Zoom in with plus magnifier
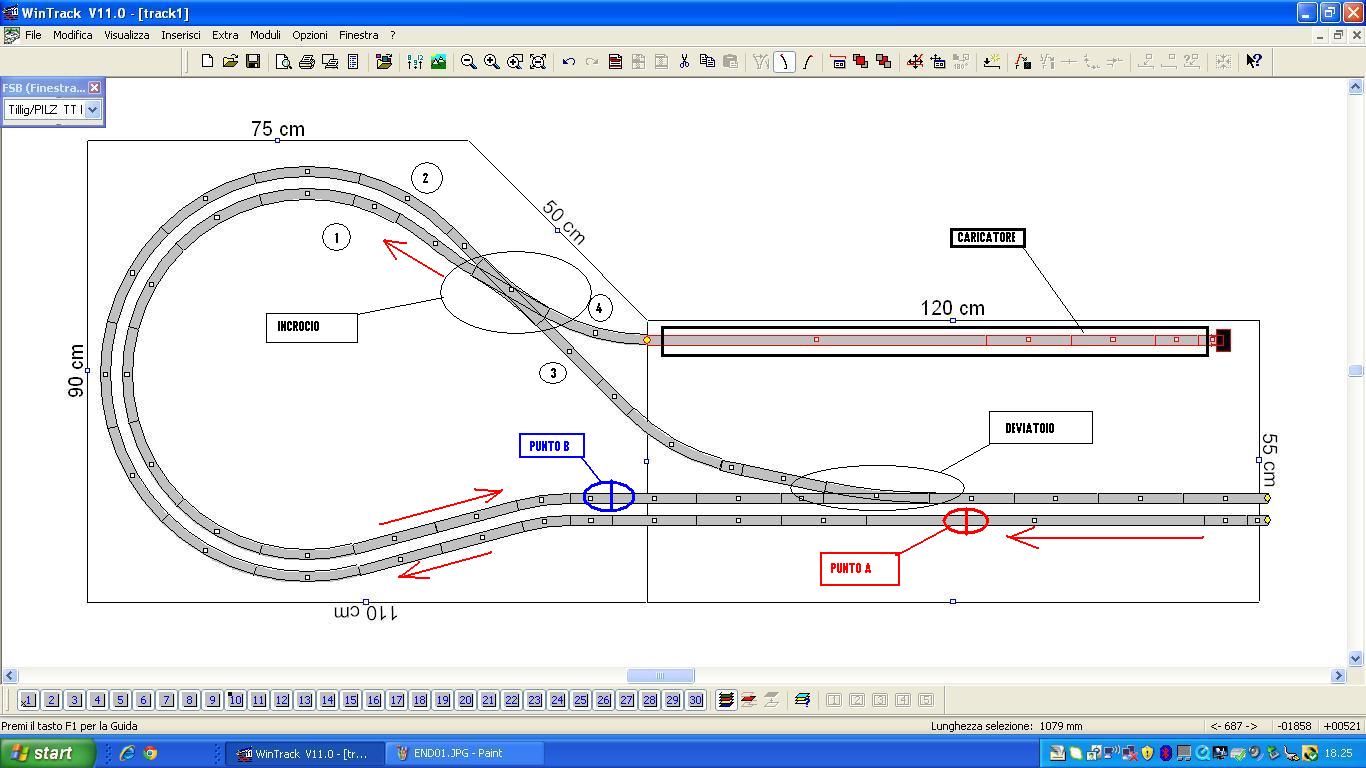The height and width of the screenshot is (768, 1366). pos(491,61)
